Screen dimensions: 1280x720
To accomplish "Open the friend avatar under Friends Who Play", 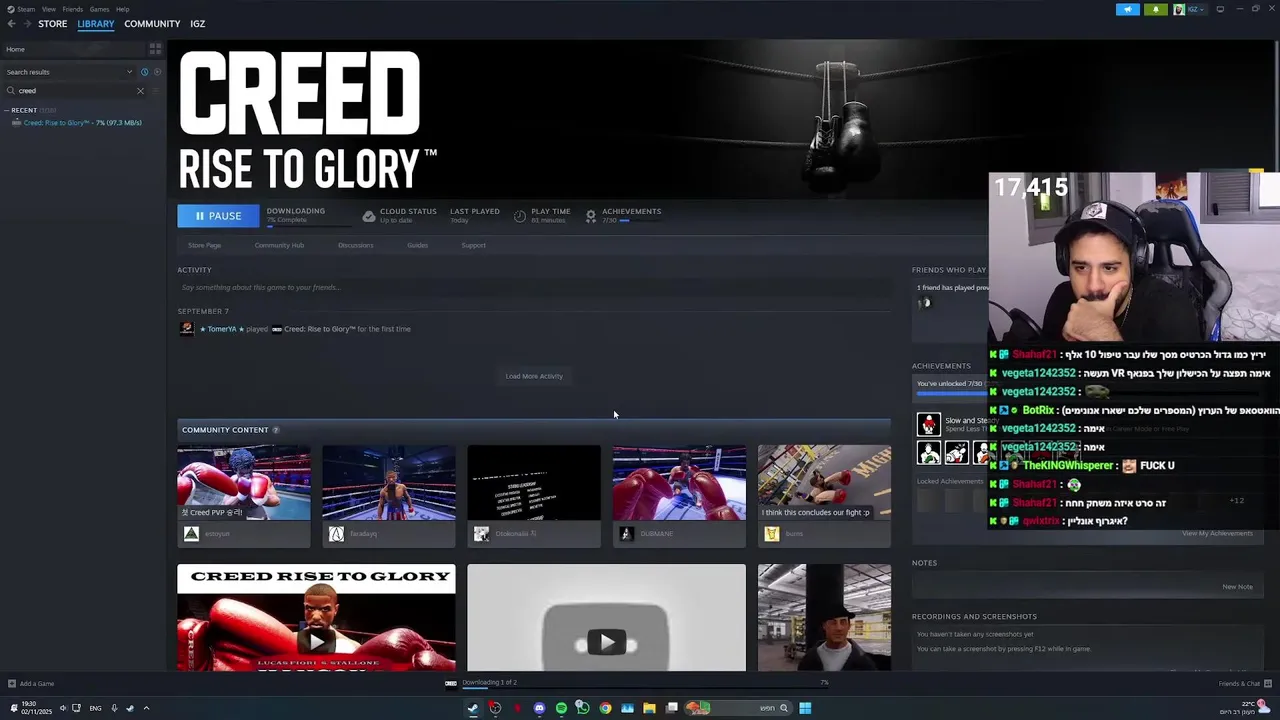I will [924, 303].
